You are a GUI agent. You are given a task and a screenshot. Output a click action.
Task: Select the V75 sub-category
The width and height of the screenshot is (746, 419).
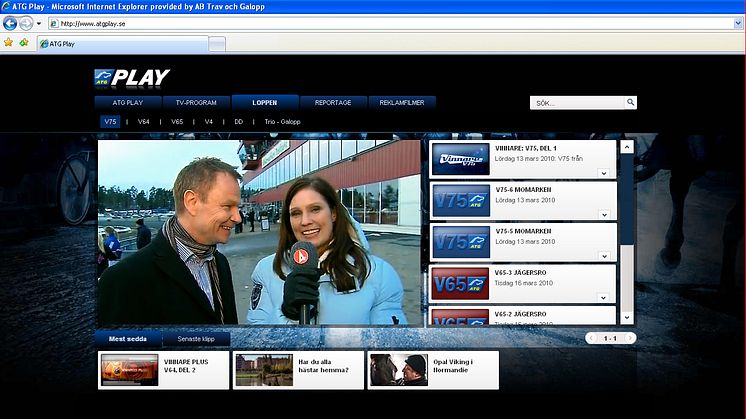pos(110,122)
